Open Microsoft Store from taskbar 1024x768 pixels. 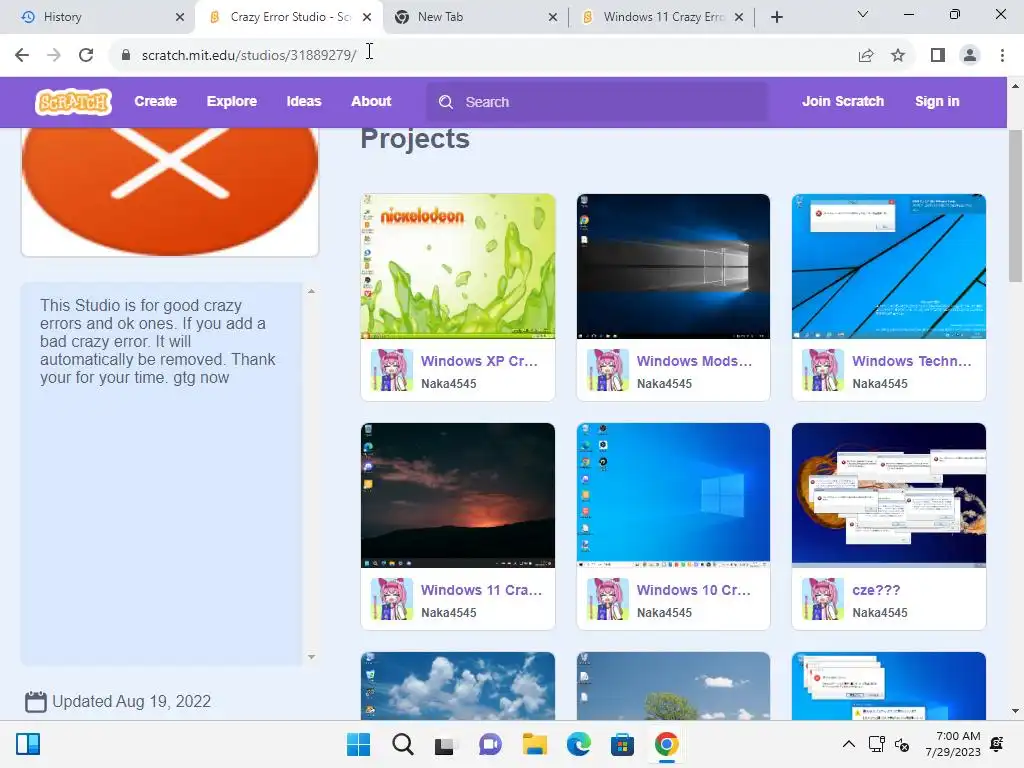[x=622, y=744]
